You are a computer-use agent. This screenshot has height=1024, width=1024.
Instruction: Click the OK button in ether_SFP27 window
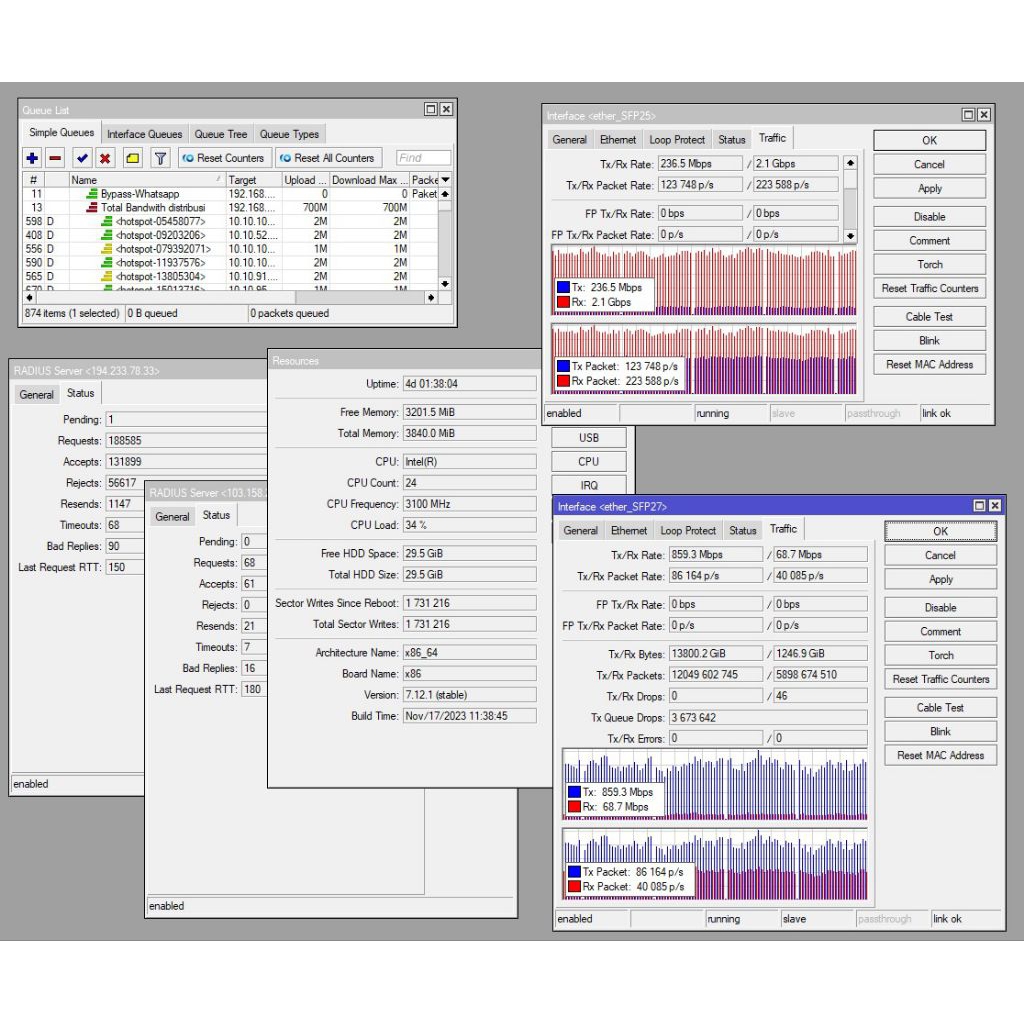(x=940, y=531)
